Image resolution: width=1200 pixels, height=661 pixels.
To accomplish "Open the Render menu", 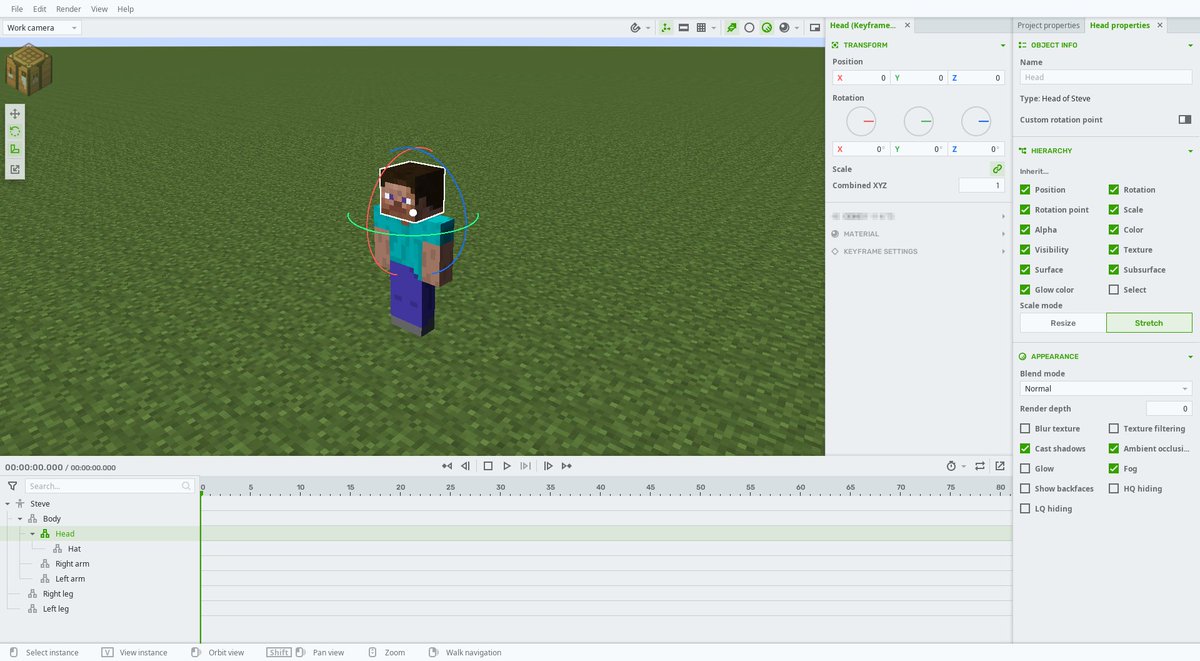I will [69, 9].
